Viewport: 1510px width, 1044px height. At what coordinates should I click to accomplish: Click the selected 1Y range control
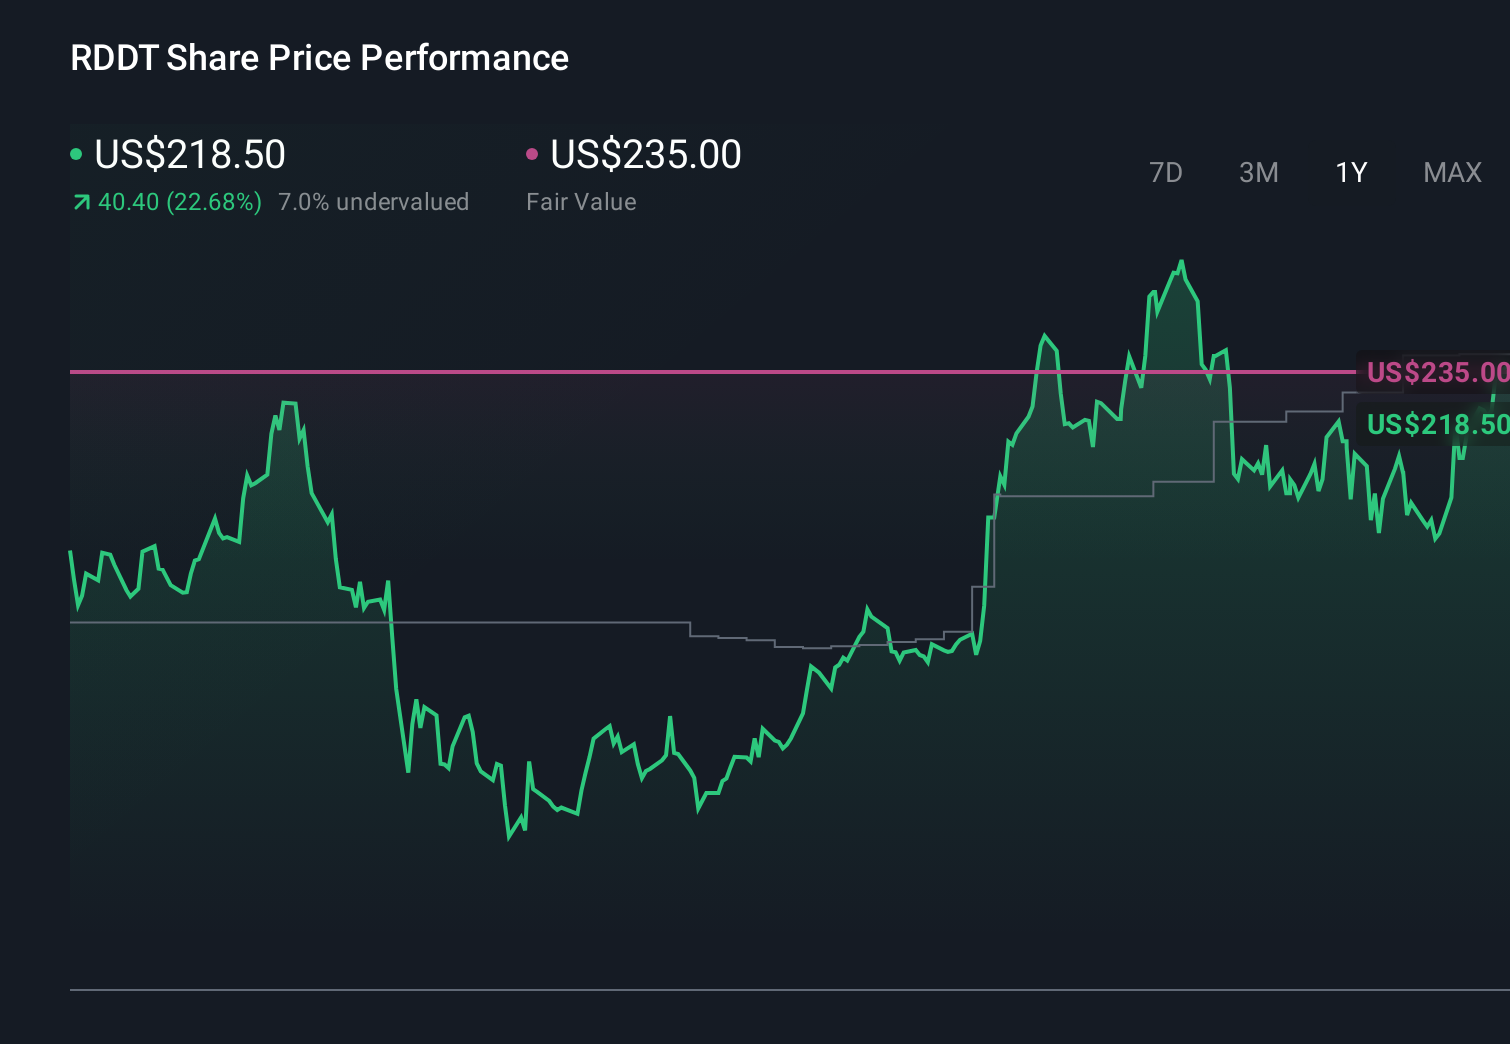[1350, 172]
